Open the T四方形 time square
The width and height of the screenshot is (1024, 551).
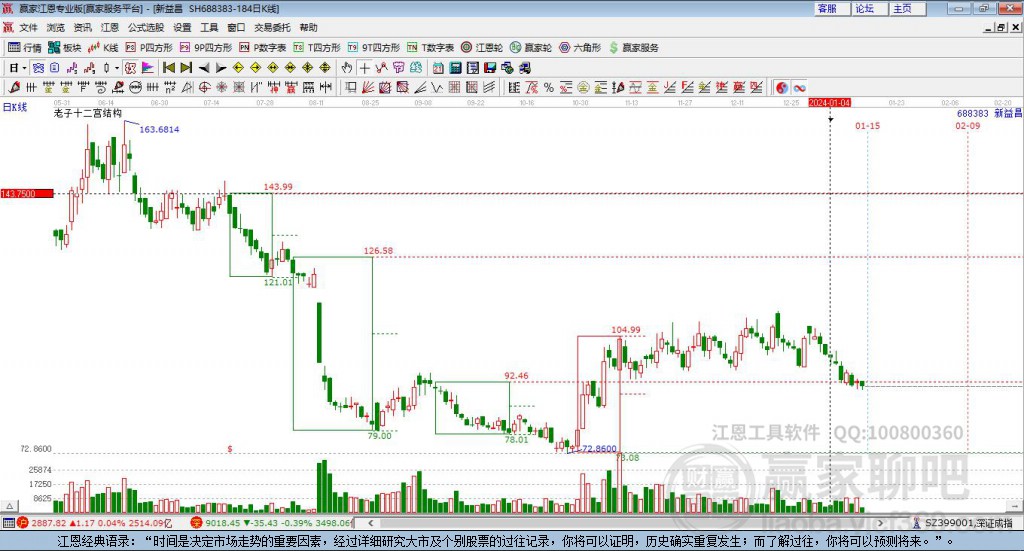(x=317, y=48)
